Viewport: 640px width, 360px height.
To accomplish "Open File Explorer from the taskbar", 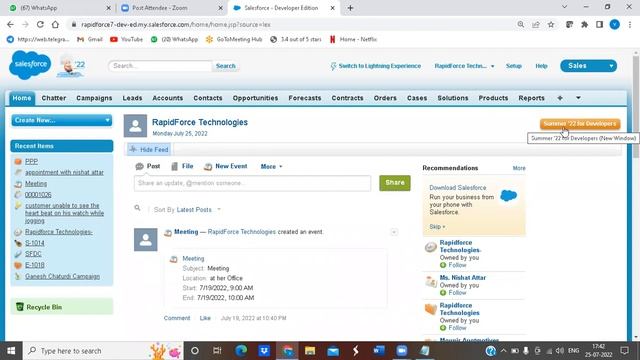I will point(310,351).
